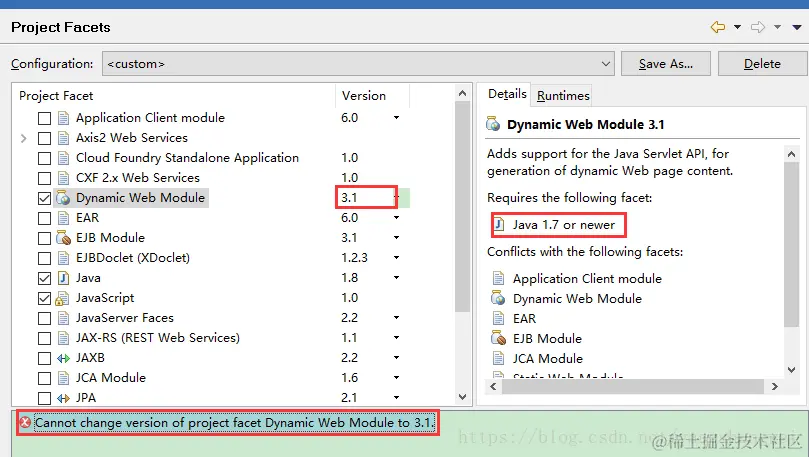Click the Delete button

[x=762, y=63]
